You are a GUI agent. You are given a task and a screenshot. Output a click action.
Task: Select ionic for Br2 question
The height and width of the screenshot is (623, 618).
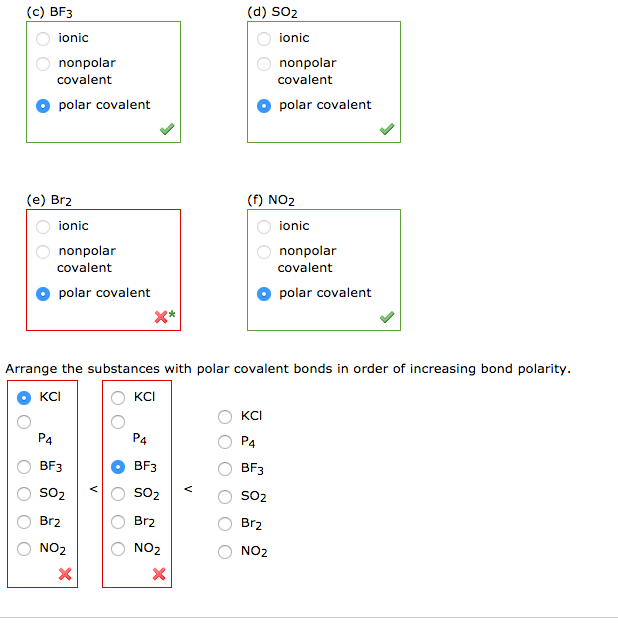click(x=43, y=227)
